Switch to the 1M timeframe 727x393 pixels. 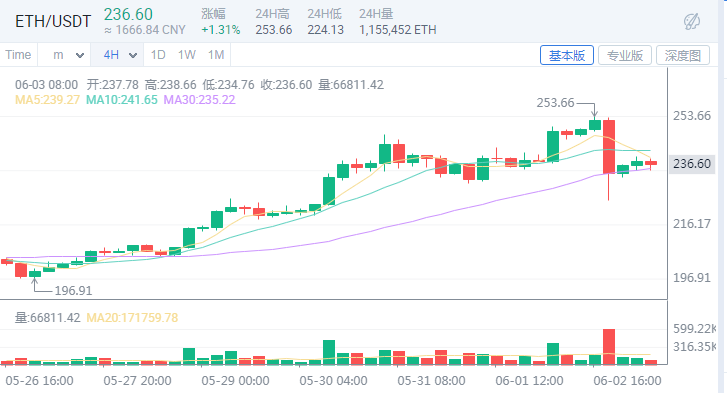tap(216, 55)
